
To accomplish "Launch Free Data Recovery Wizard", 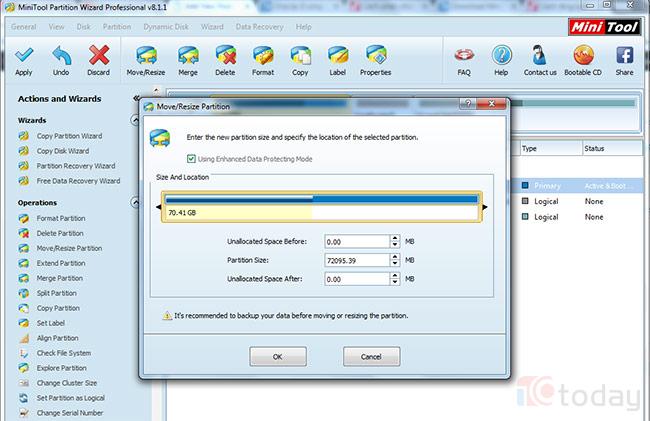I will [78, 181].
